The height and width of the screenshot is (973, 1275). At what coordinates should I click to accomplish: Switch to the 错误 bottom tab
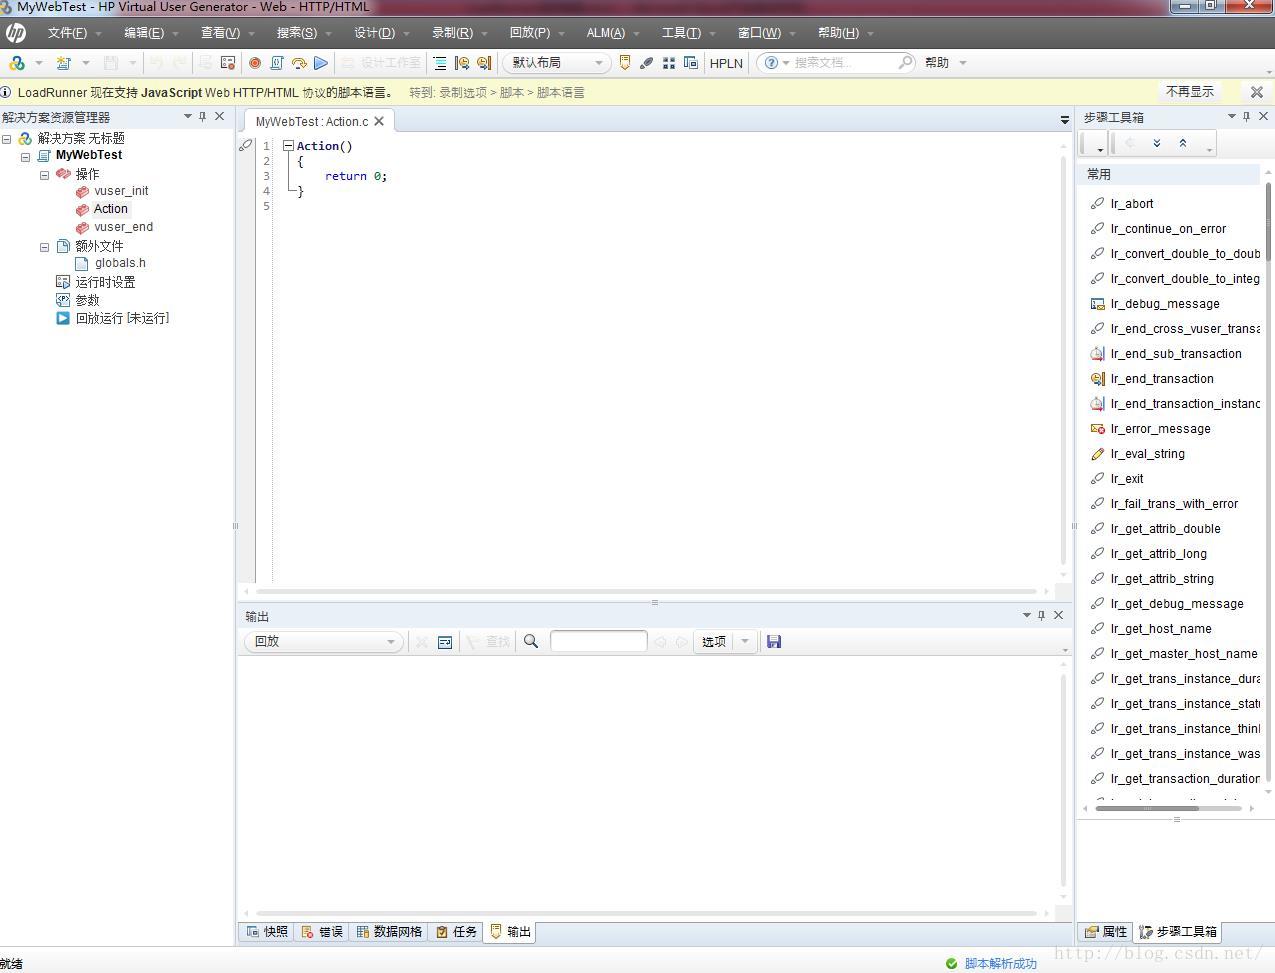coord(322,932)
